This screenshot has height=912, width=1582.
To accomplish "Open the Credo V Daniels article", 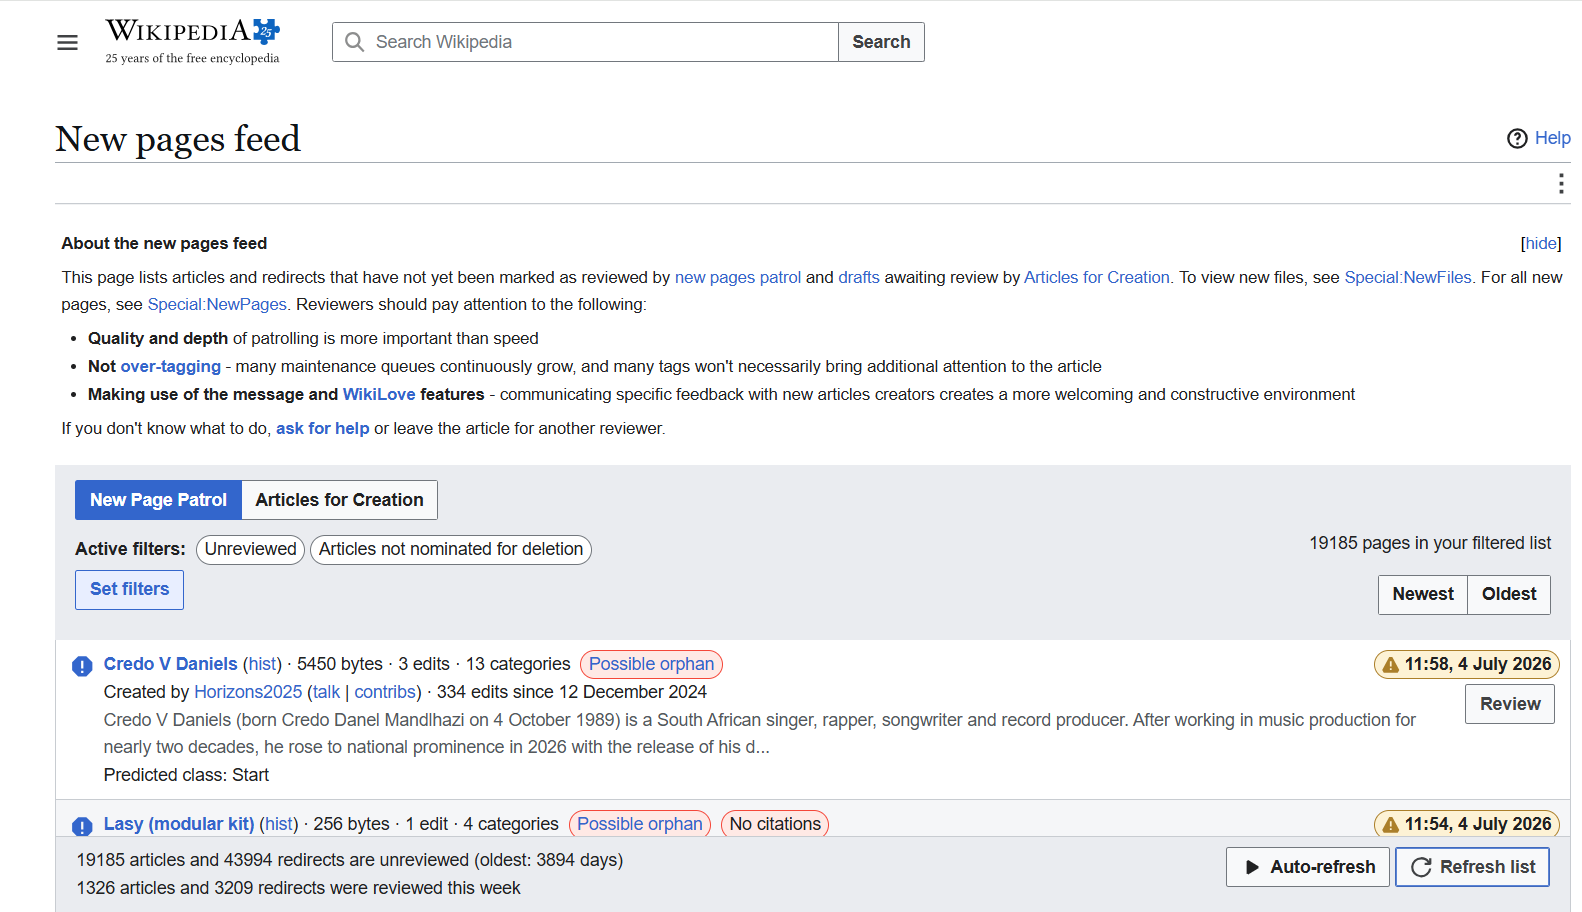I will tap(171, 664).
